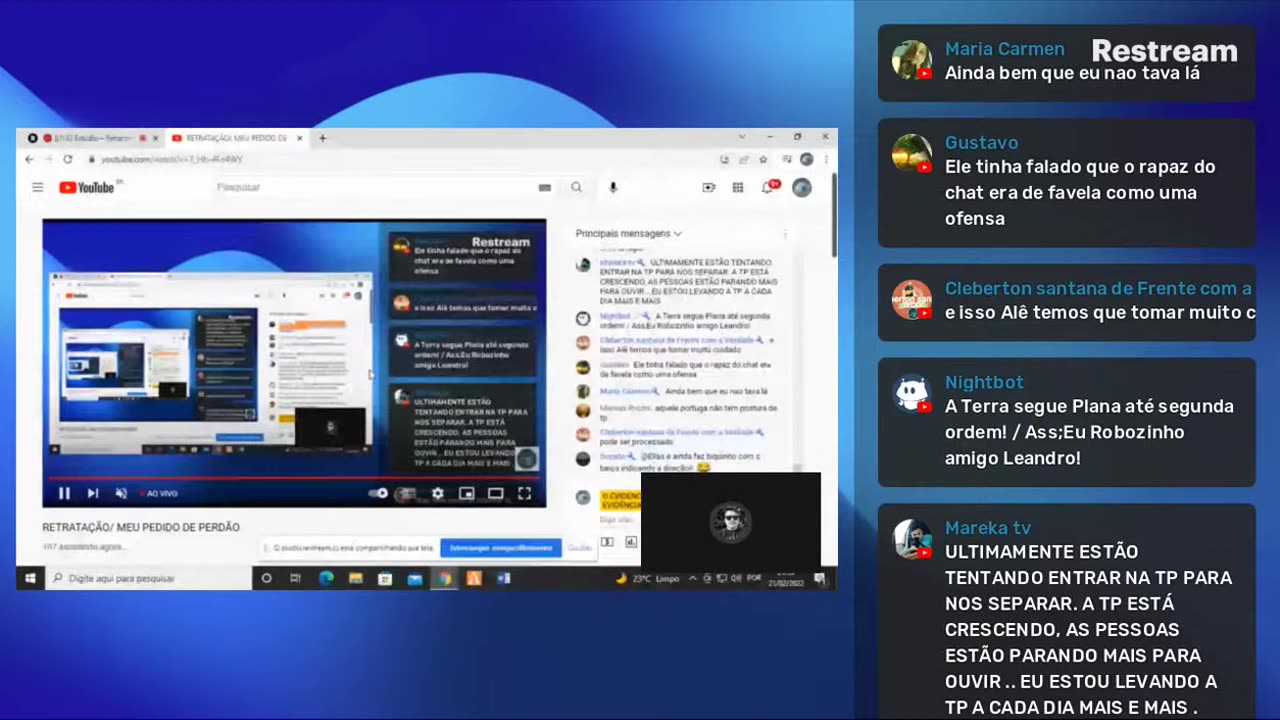Launch Microsoft Edge from the taskbar
1280x720 pixels.
(x=325, y=578)
